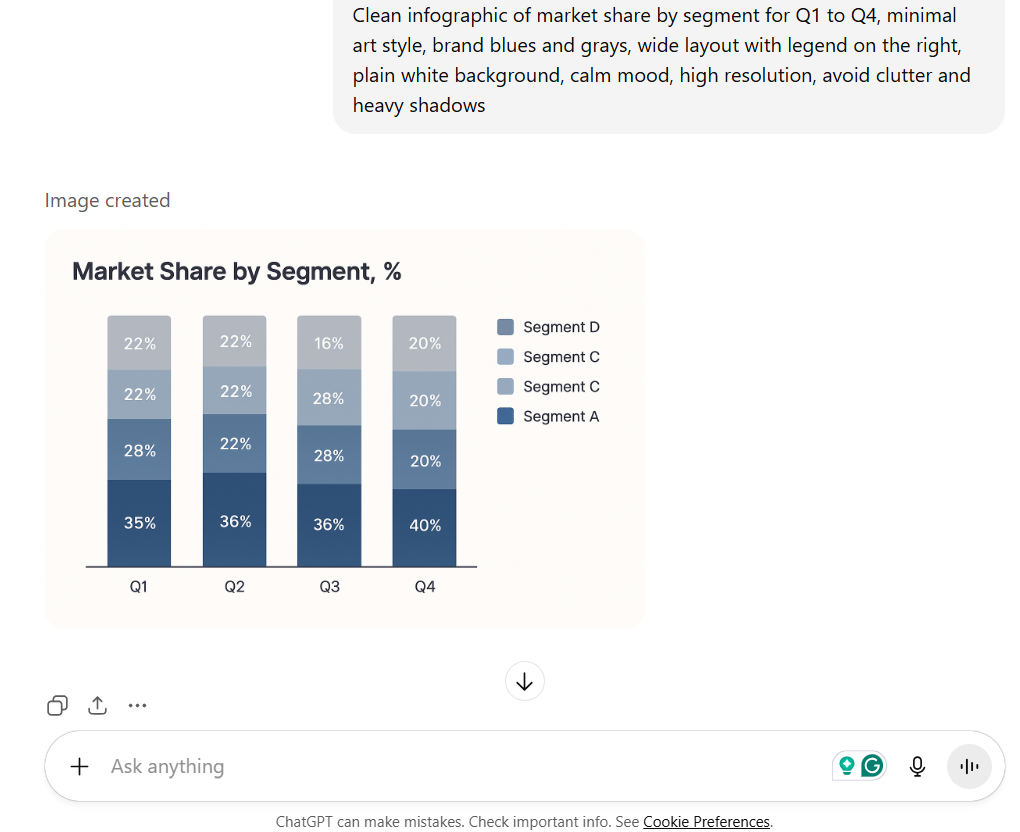Screen dimensions: 1020x832
Task: Click the user prompt message bubble
Action: [x=668, y=60]
